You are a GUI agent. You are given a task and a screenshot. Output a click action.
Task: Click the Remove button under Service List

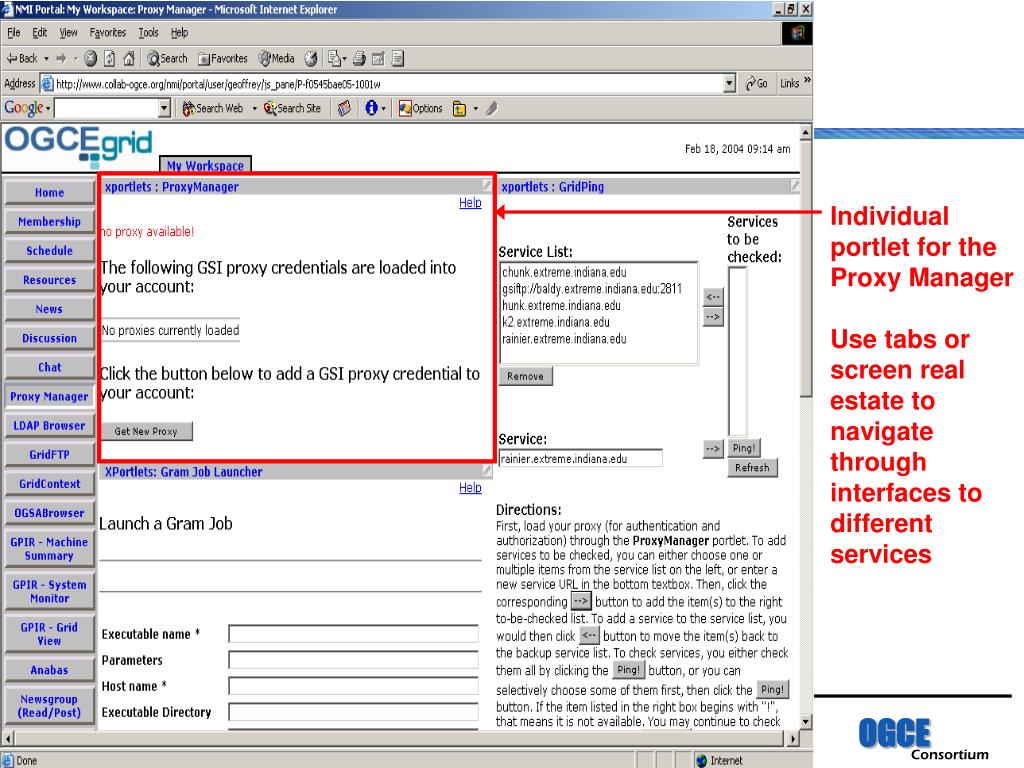click(x=525, y=376)
